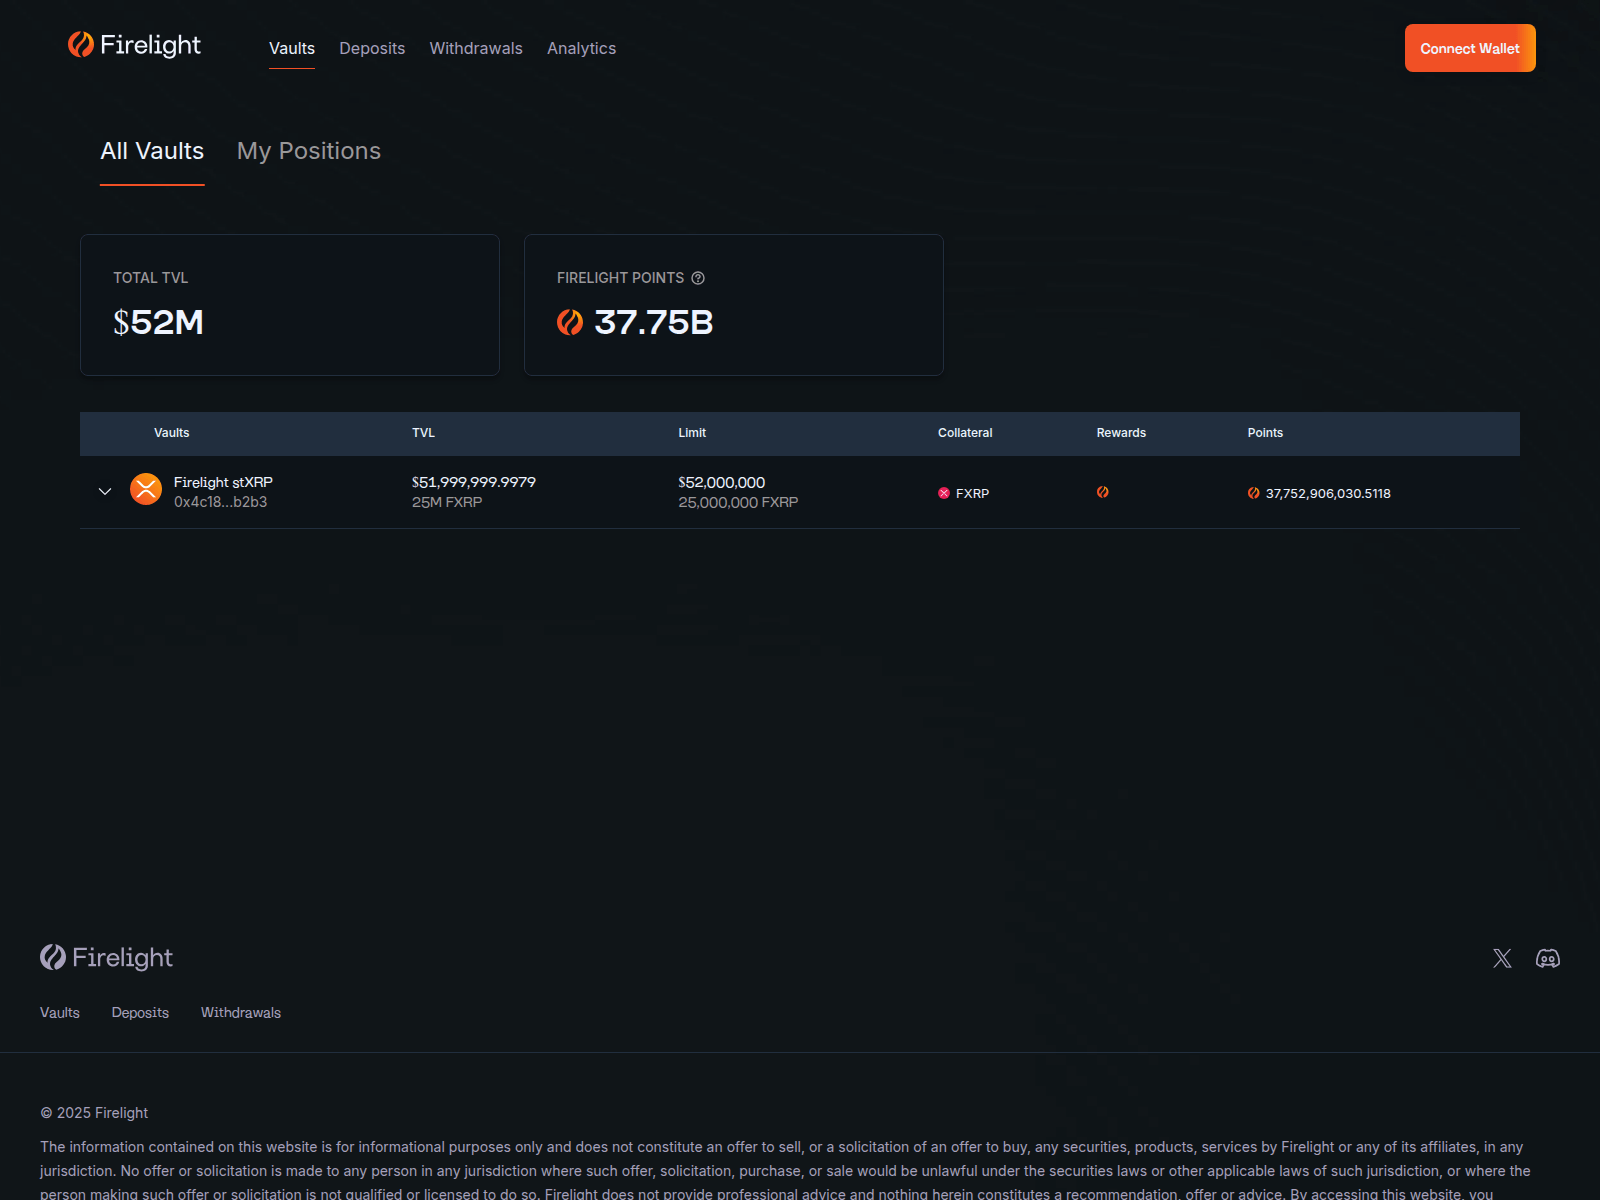Viewport: 1600px width, 1200px height.
Task: Click the footer Firelight logo
Action: pyautogui.click(x=107, y=957)
